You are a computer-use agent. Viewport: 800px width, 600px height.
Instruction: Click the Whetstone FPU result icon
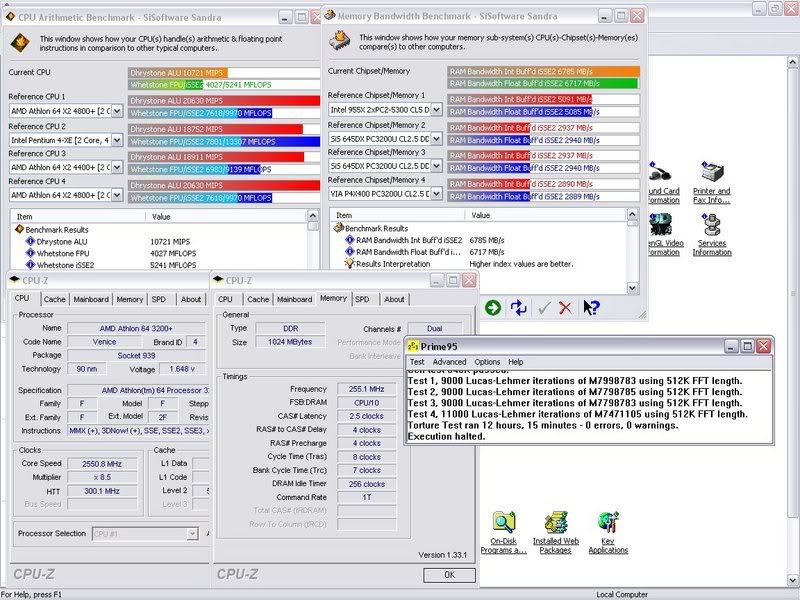[x=30, y=253]
